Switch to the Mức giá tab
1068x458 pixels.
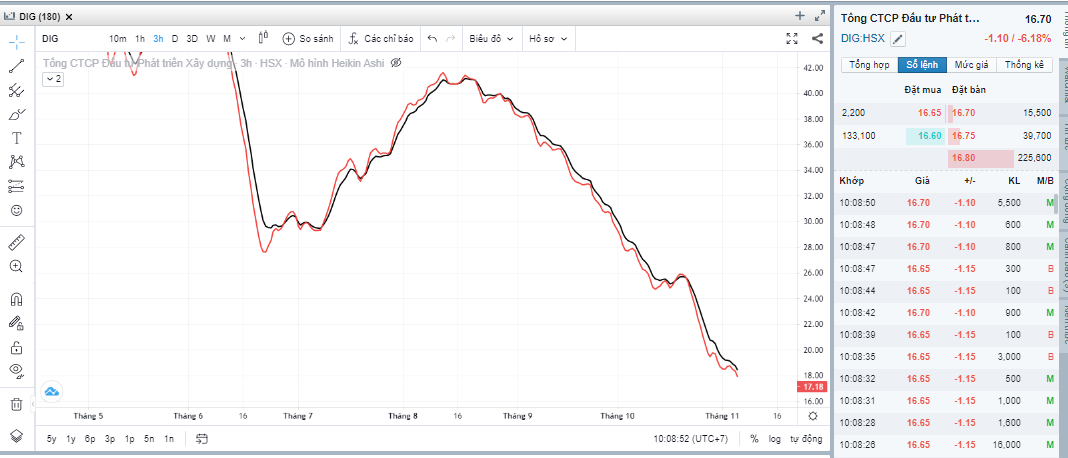(x=971, y=65)
